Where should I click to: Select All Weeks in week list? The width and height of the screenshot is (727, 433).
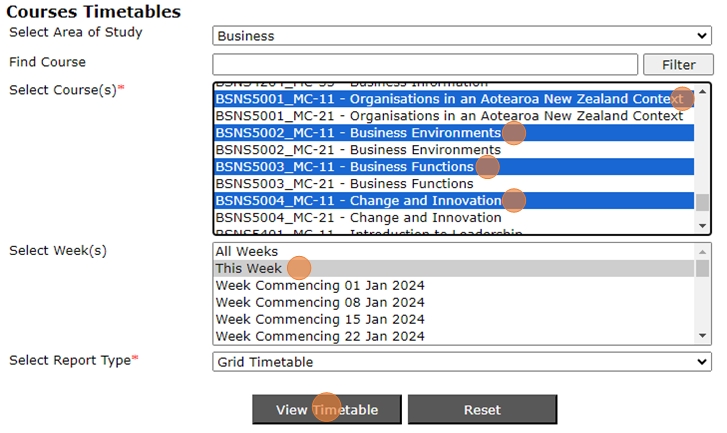pos(247,252)
